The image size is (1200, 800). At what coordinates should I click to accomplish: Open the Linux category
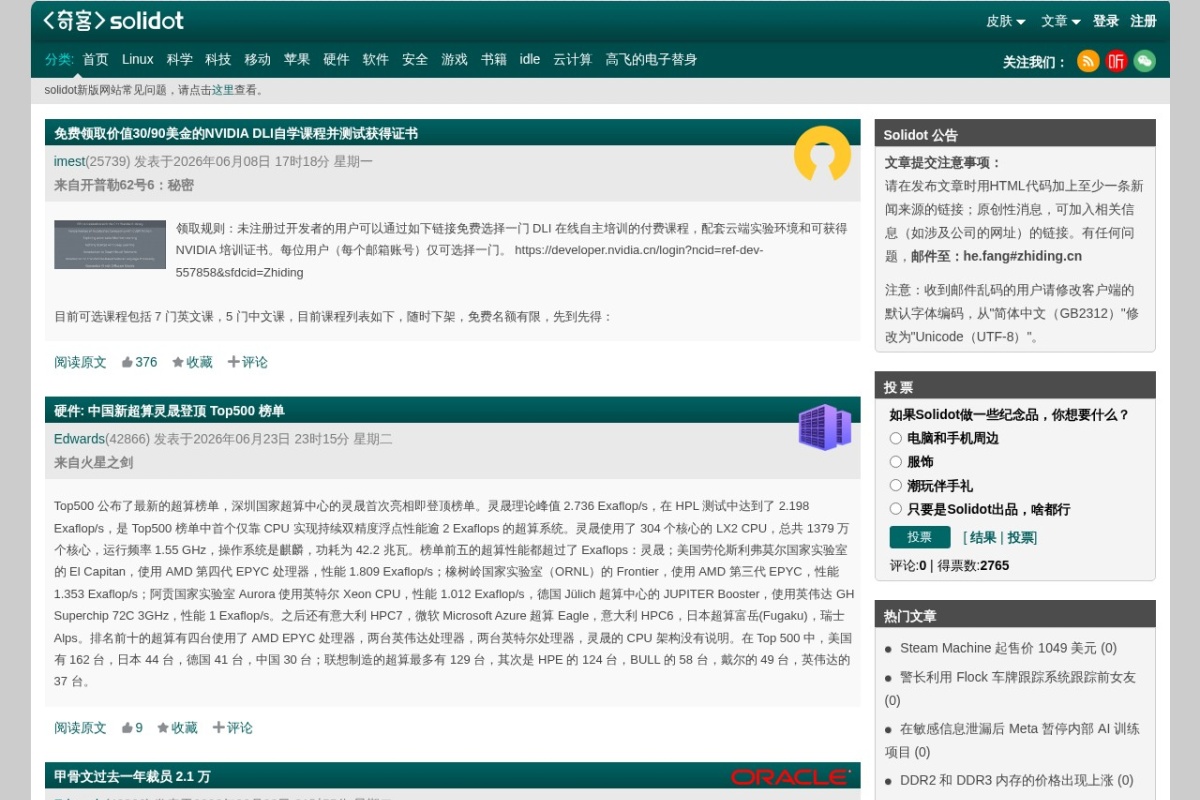pyautogui.click(x=138, y=59)
